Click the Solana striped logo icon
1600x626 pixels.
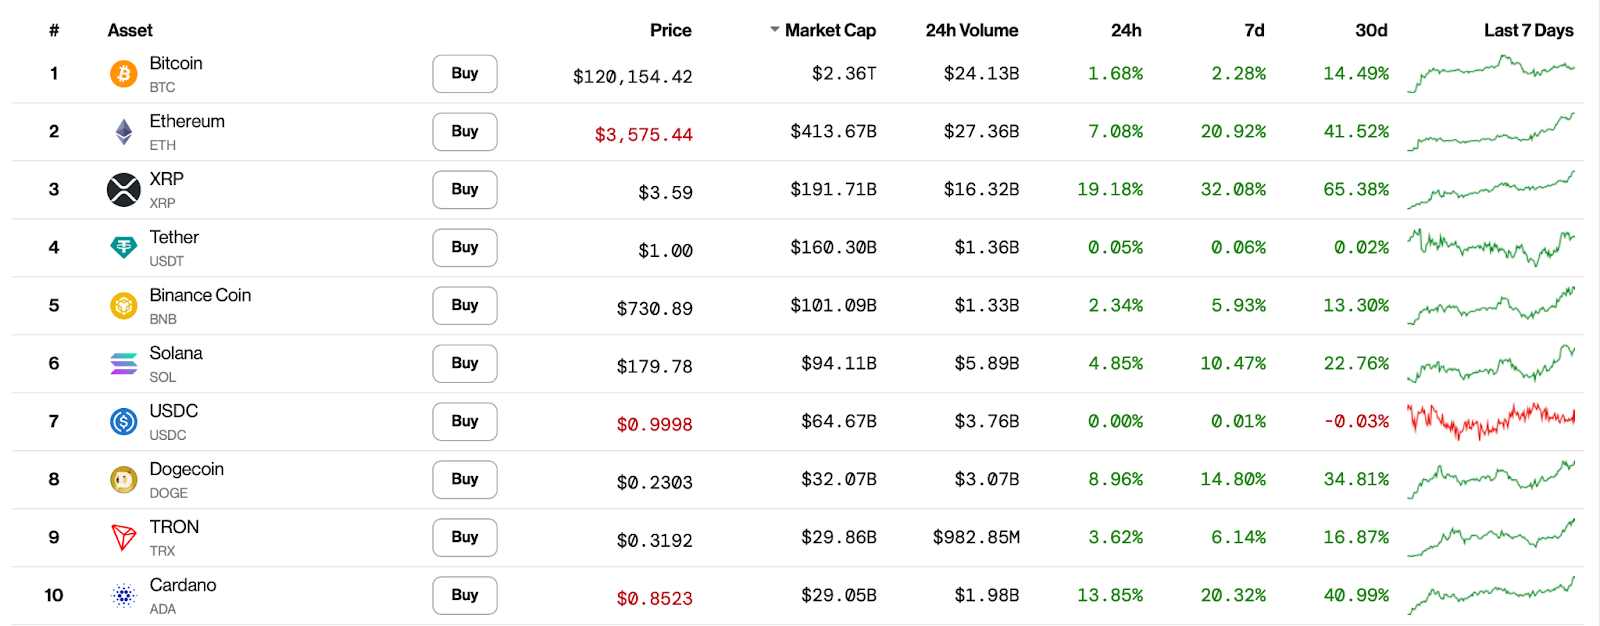(123, 364)
